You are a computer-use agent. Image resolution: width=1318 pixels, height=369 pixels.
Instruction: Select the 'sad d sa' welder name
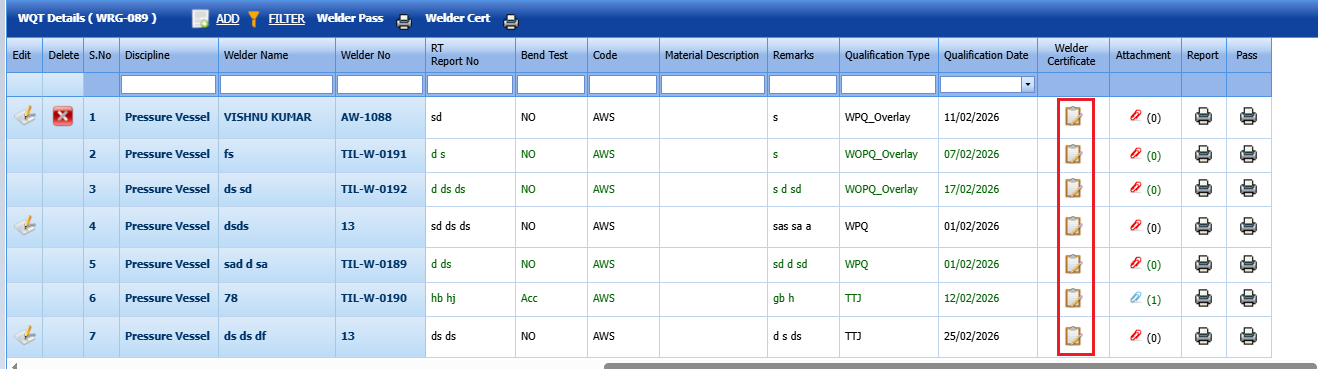click(x=246, y=264)
